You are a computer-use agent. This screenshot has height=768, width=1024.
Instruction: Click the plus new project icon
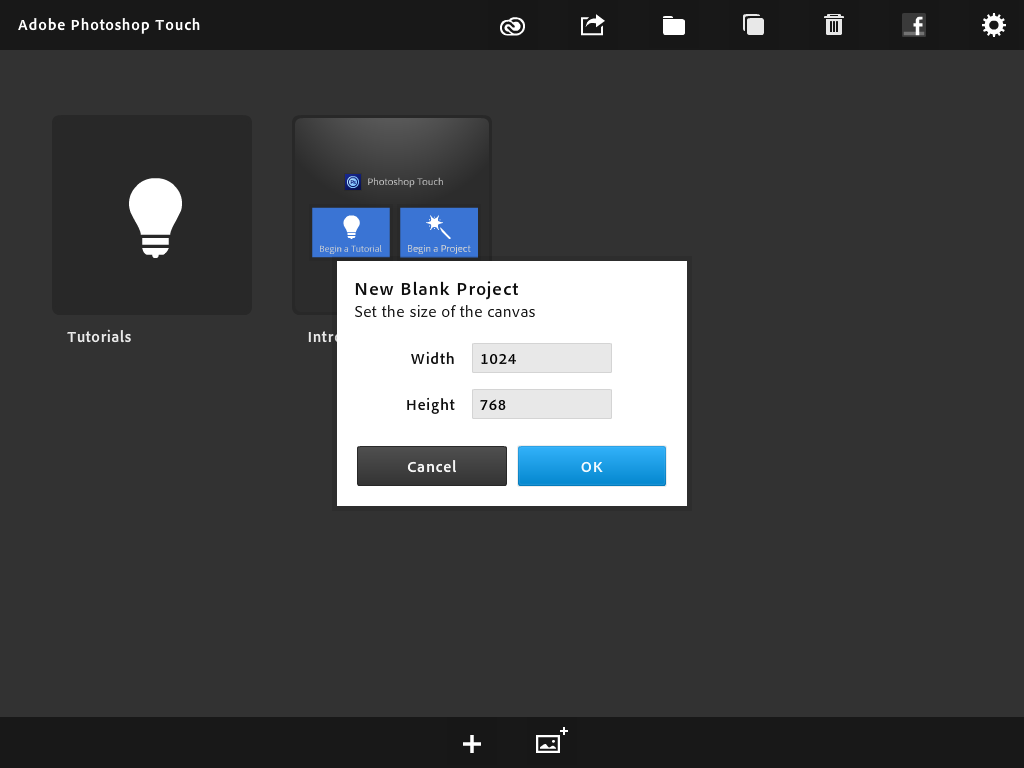472,743
